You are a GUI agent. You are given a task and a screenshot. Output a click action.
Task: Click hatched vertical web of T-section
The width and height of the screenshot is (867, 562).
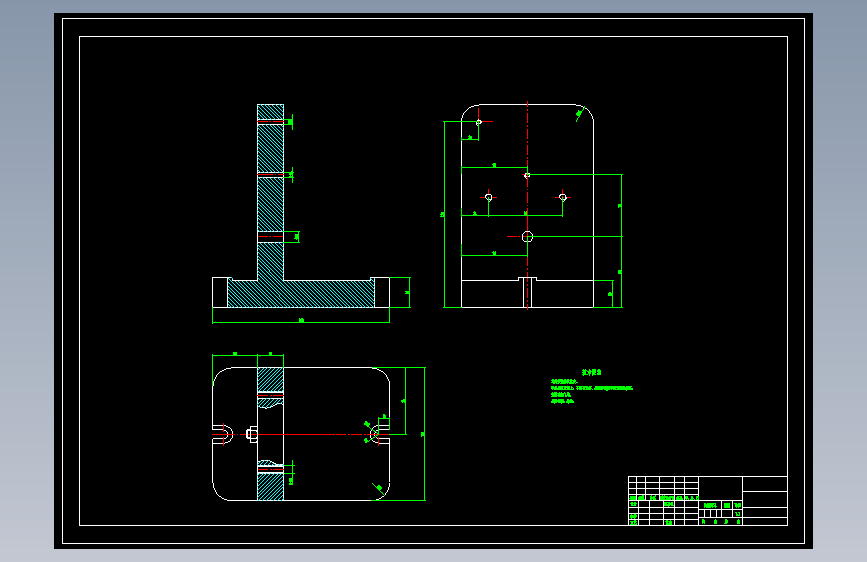[x=270, y=191]
